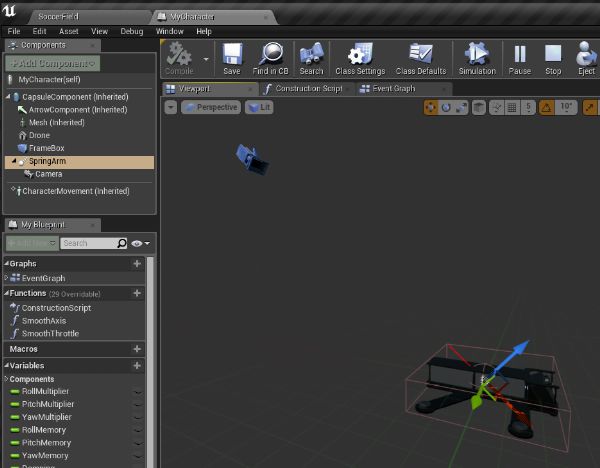Click the My Blueprint search field
Viewport: 600px width, 468px height.
pos(88,243)
